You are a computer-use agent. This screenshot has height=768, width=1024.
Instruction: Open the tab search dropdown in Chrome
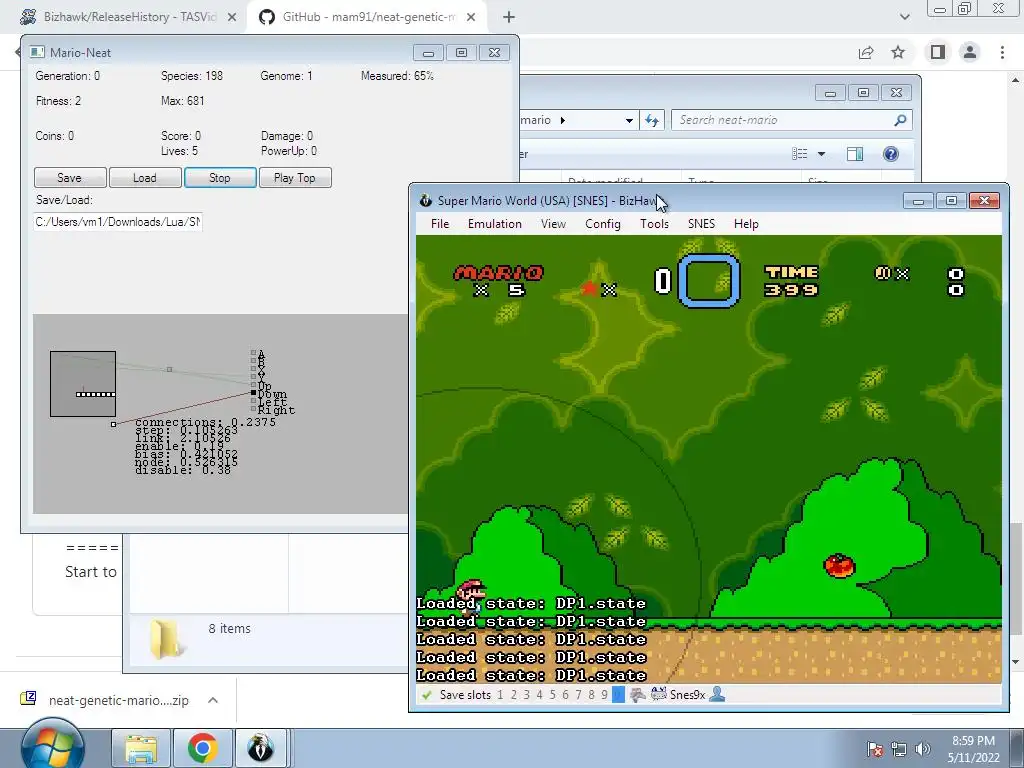904,17
